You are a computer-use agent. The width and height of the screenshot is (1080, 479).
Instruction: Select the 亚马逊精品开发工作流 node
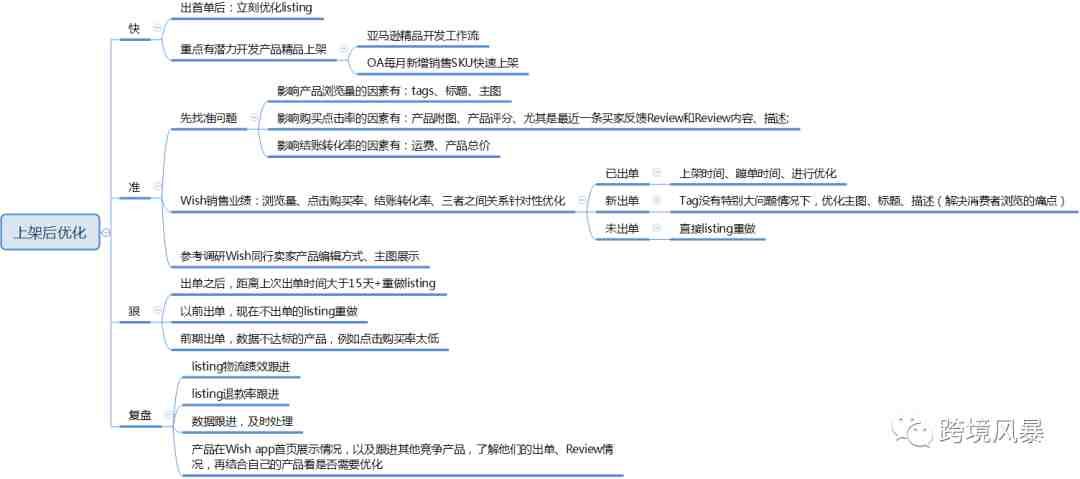click(x=422, y=36)
